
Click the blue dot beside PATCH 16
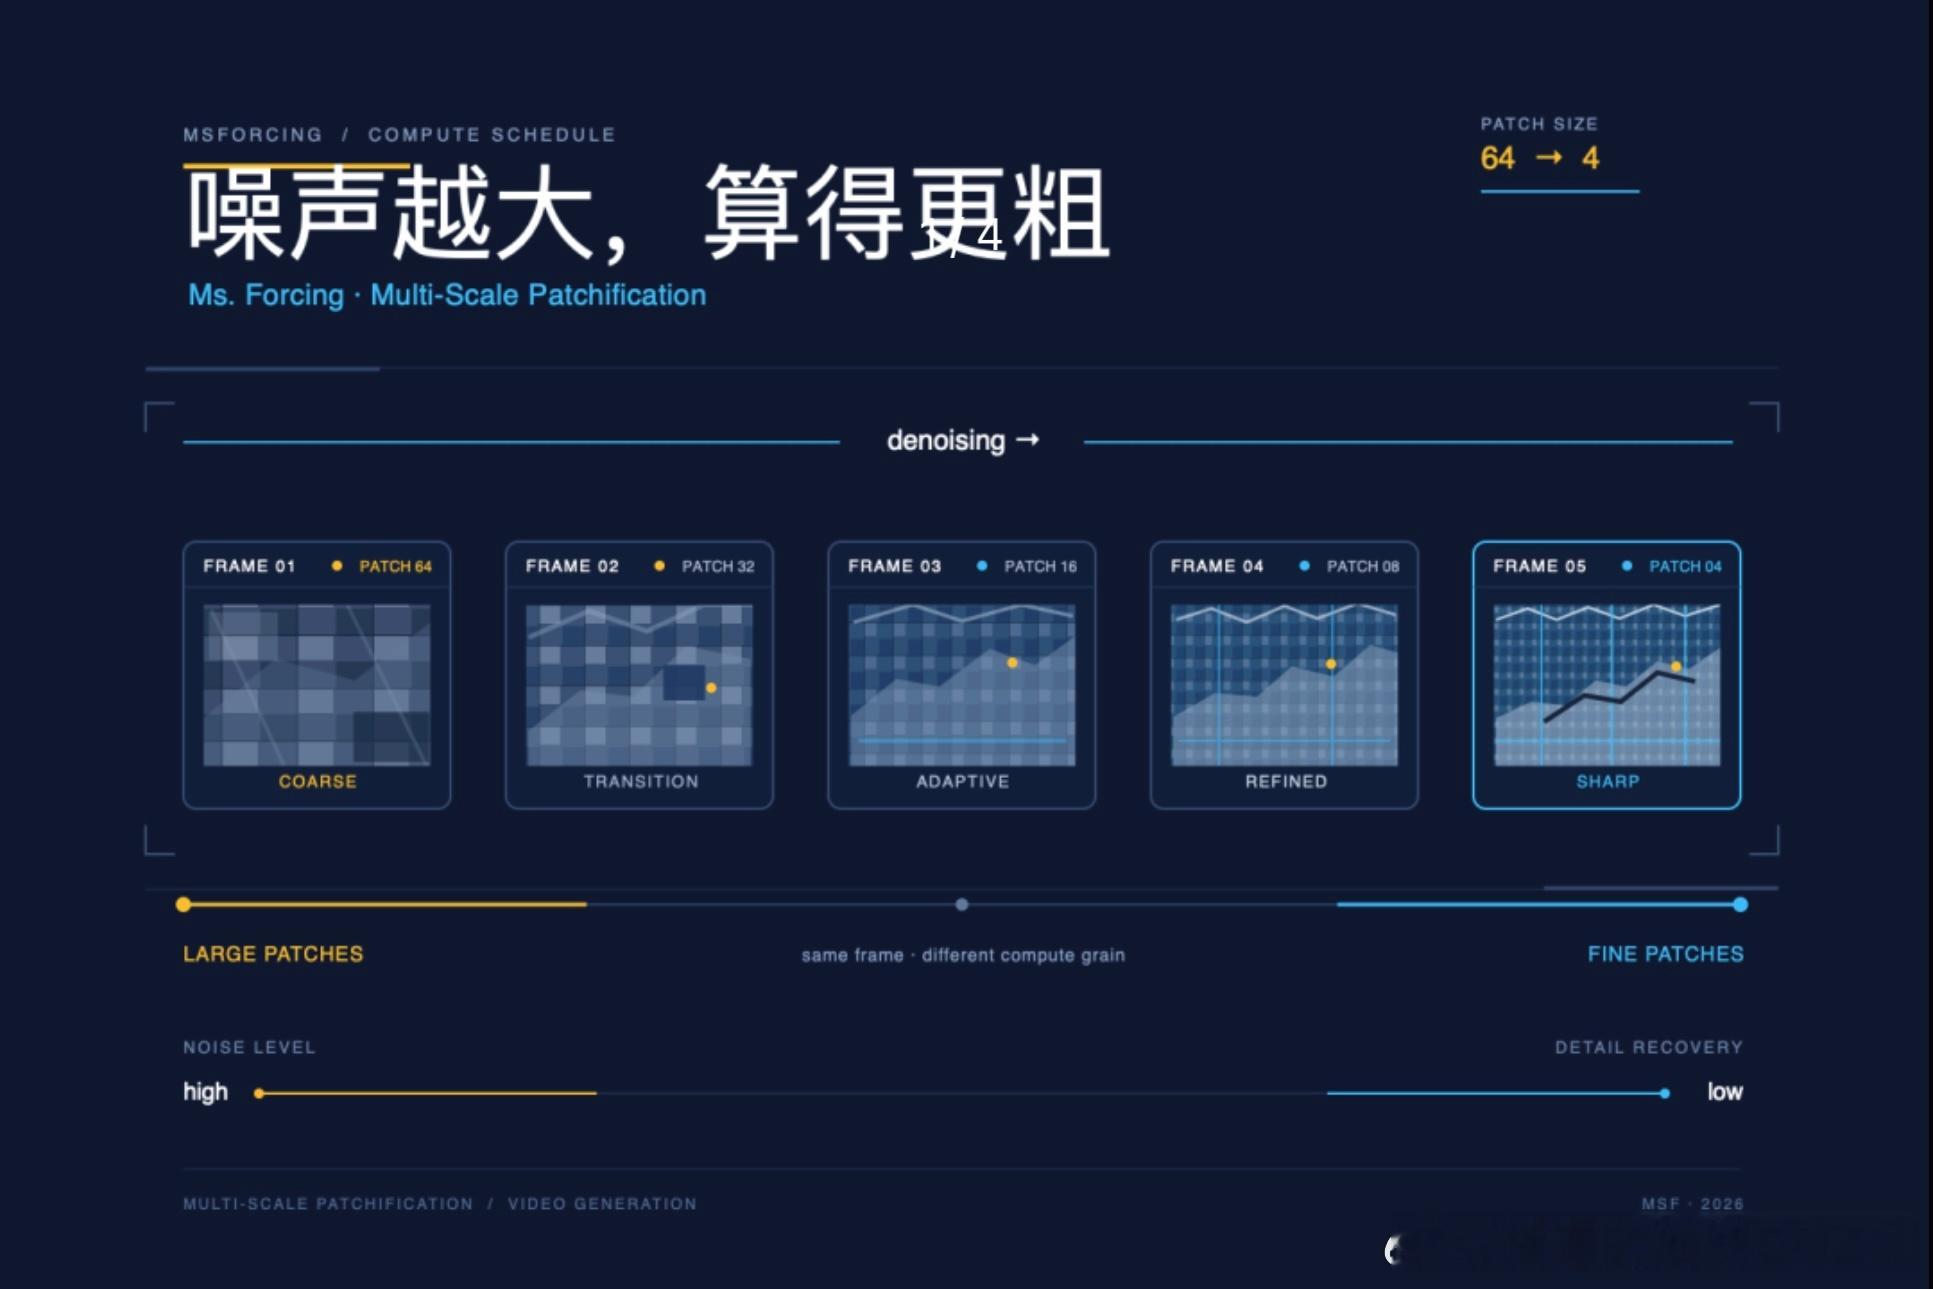(x=982, y=566)
